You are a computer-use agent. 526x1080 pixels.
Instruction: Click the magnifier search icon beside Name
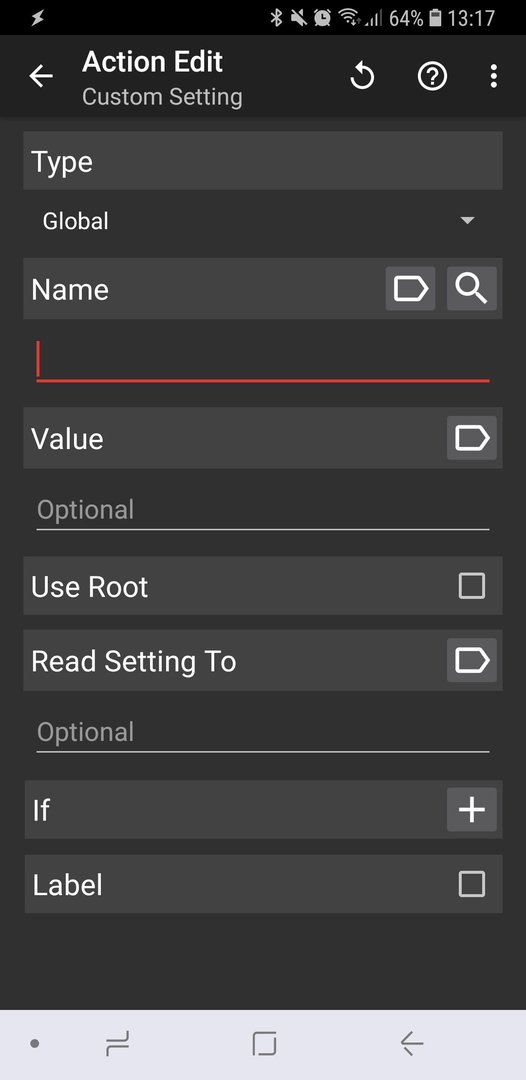(x=472, y=289)
